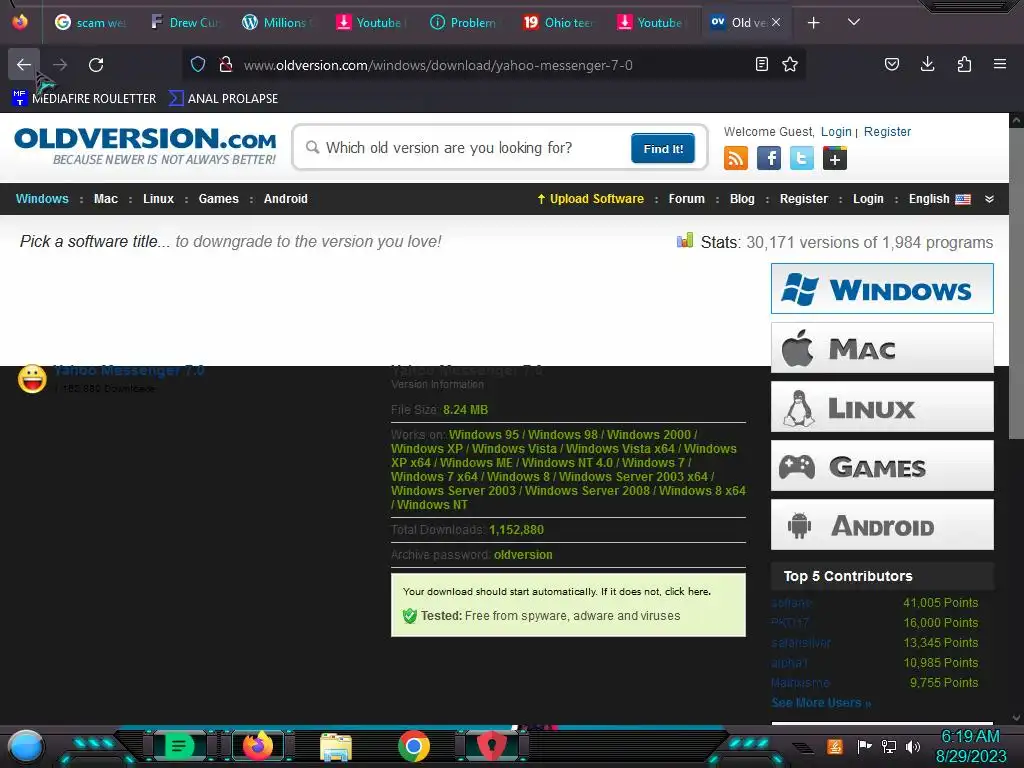Switch to the Problem tab

click(x=465, y=23)
